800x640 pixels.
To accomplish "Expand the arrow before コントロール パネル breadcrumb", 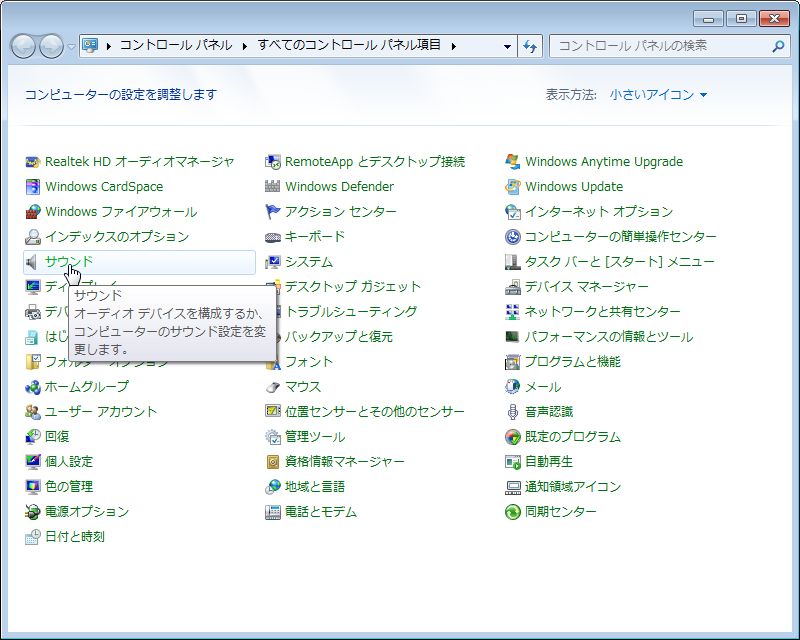I will click(109, 46).
